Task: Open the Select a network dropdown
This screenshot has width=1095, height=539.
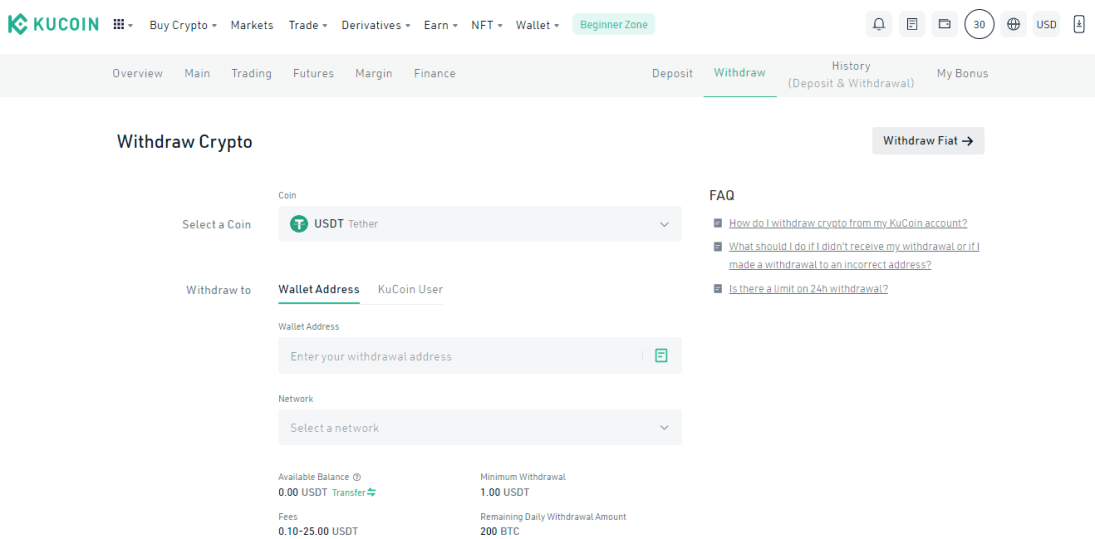Action: click(480, 427)
